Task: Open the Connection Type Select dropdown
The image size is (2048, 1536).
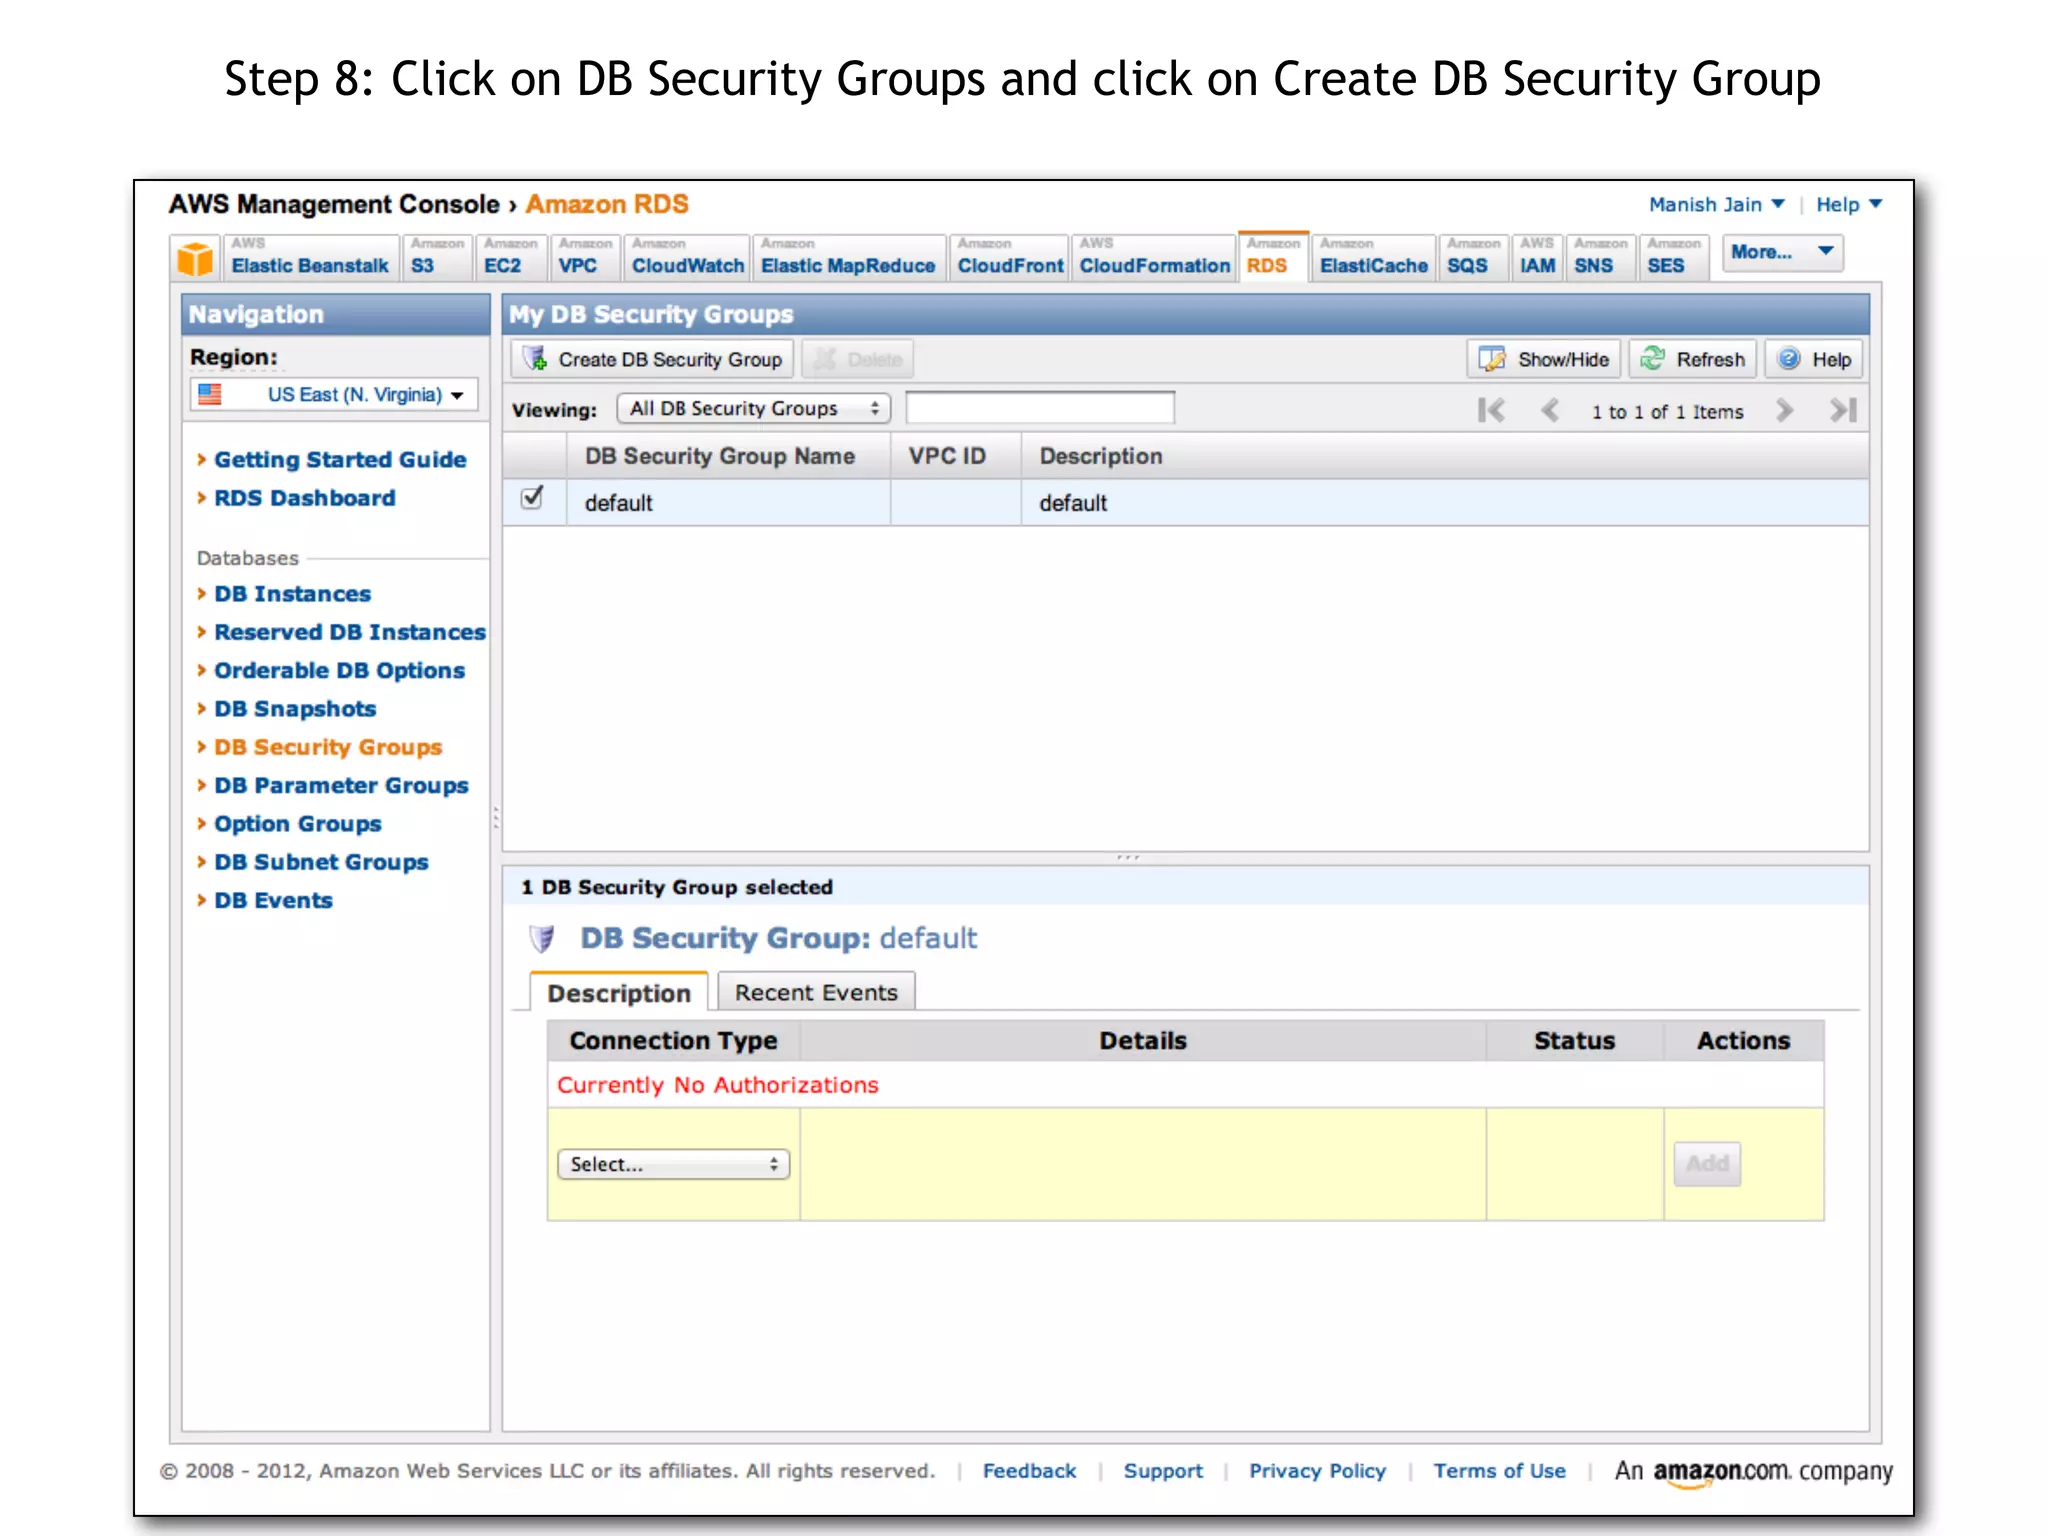Action: (x=673, y=1164)
